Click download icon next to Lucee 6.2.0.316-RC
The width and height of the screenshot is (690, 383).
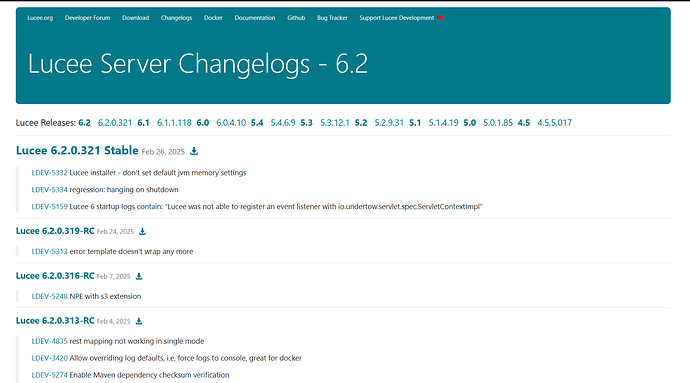click(139, 276)
